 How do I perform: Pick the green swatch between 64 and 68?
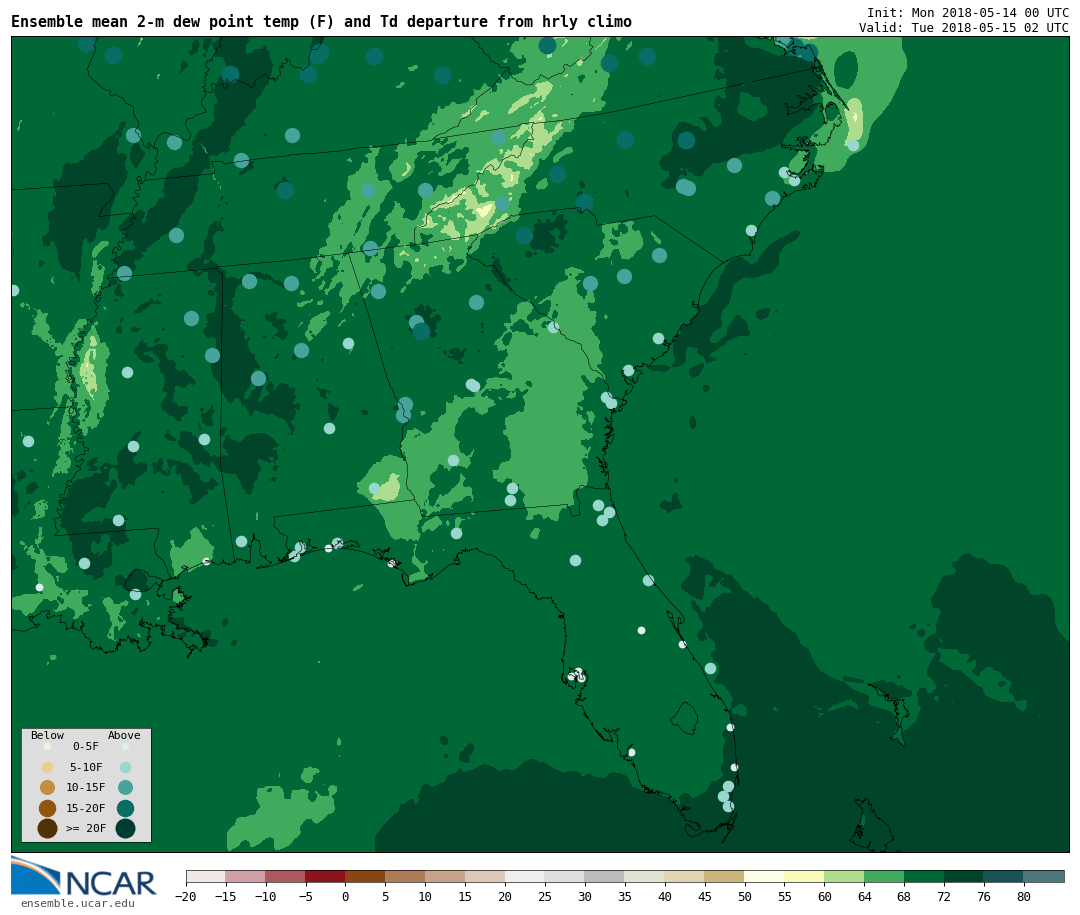[x=885, y=876]
